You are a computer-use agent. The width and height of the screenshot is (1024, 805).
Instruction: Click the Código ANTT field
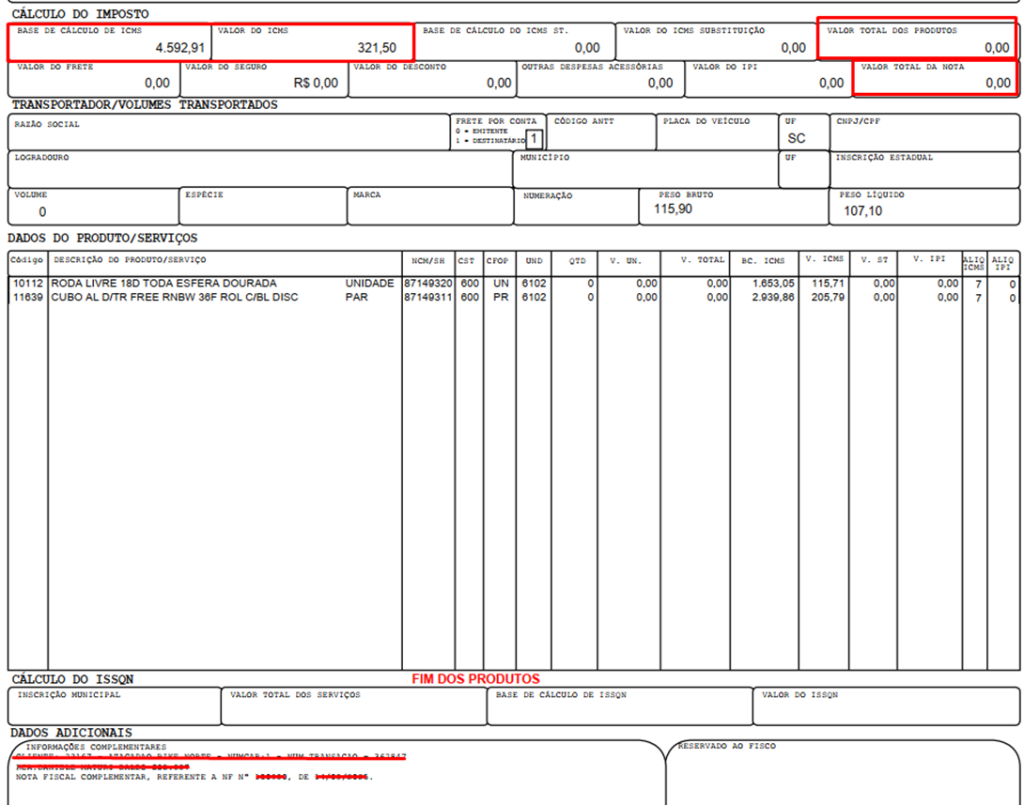coord(601,133)
